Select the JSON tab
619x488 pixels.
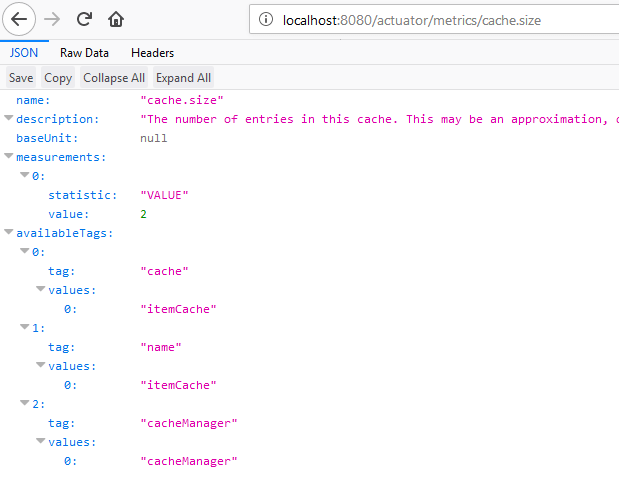pyautogui.click(x=24, y=53)
